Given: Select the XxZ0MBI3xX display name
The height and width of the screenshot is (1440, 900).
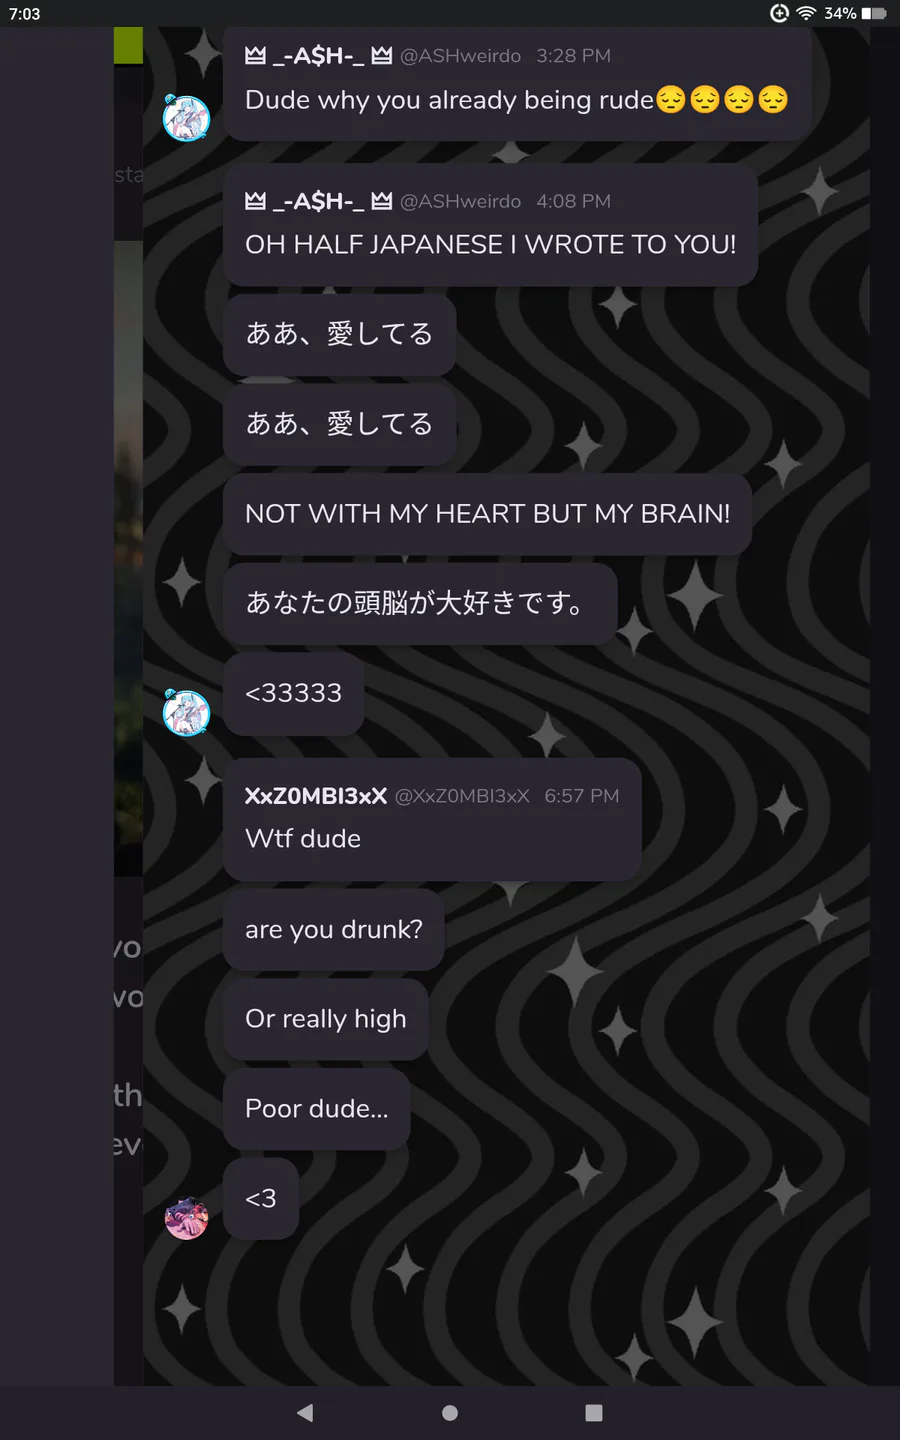Looking at the screenshot, I should point(316,796).
